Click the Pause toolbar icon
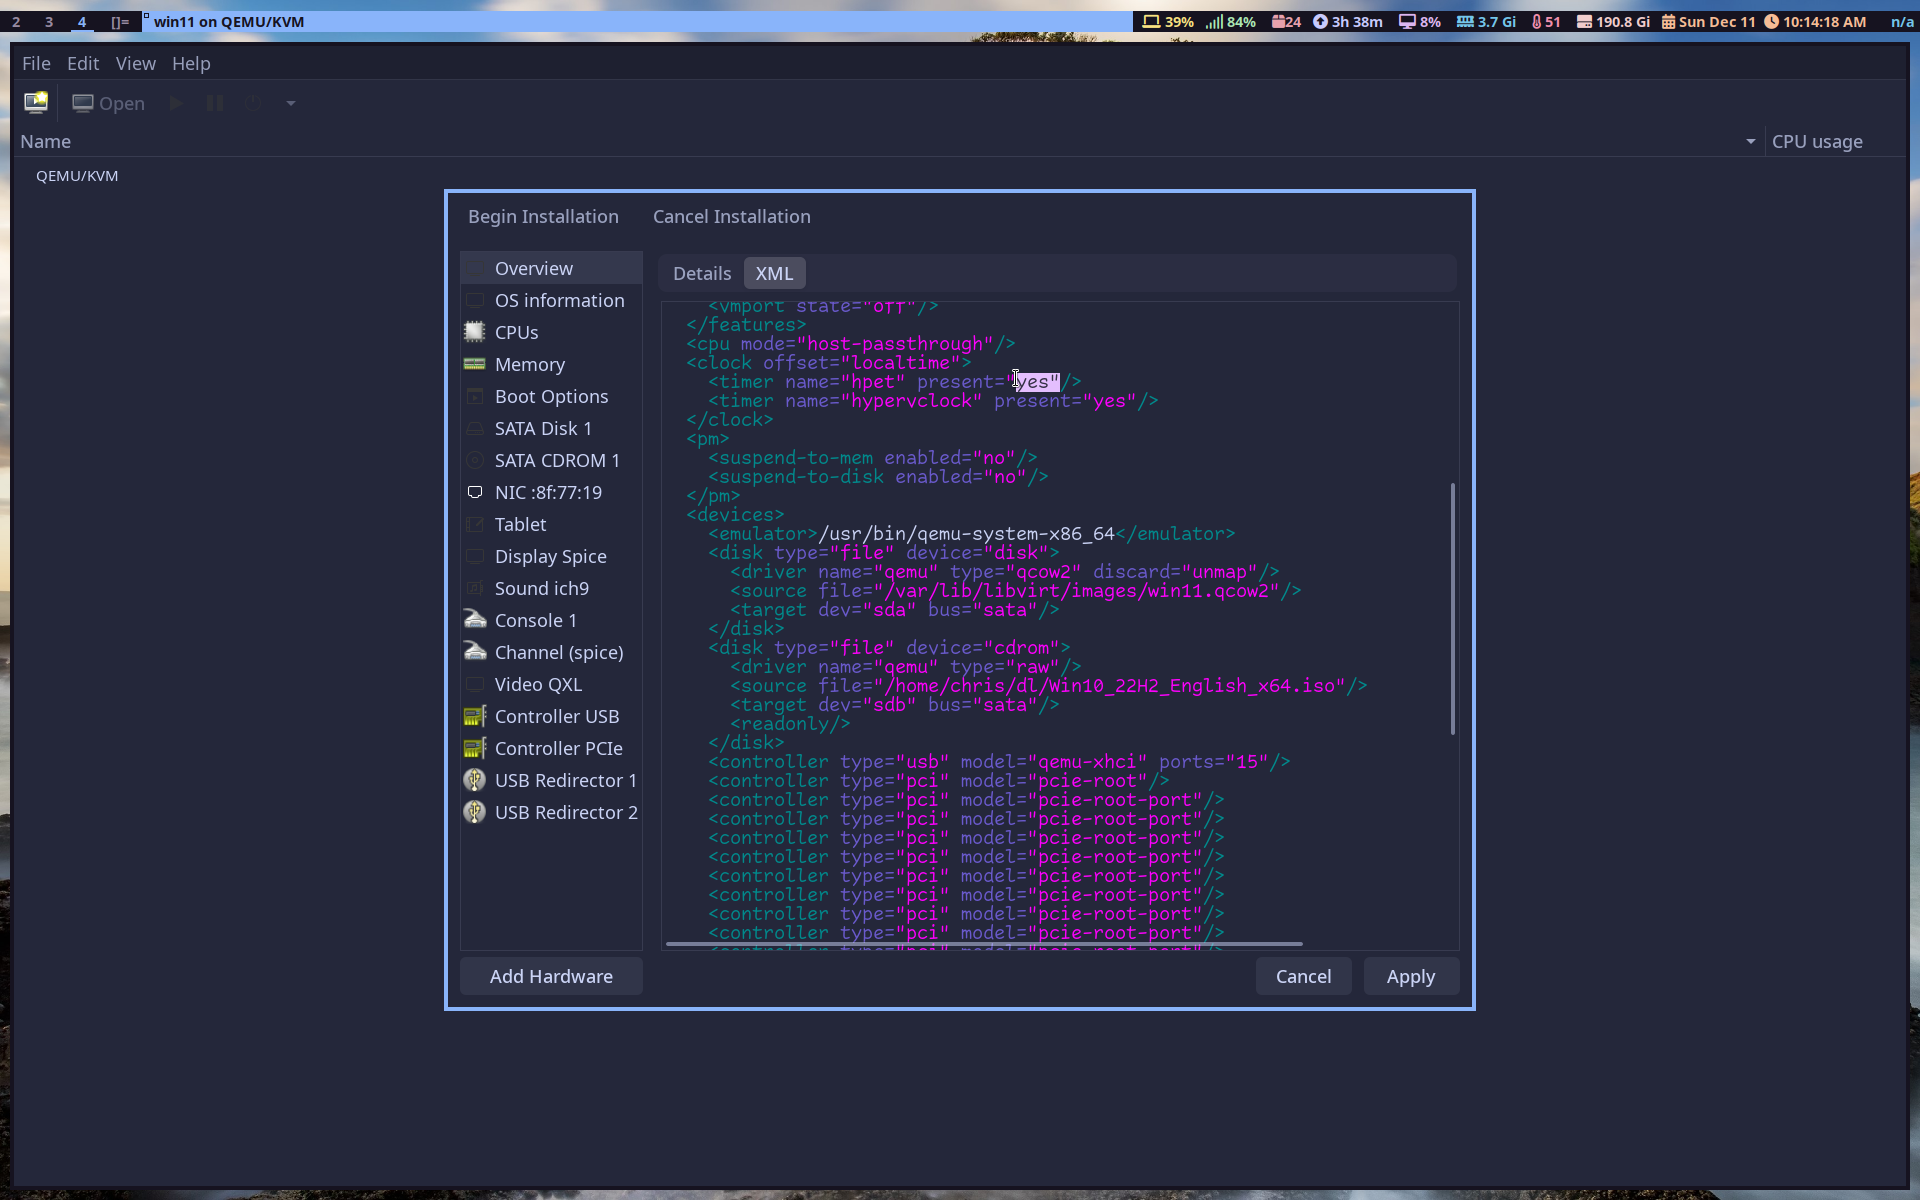Image resolution: width=1920 pixels, height=1200 pixels. [x=214, y=103]
